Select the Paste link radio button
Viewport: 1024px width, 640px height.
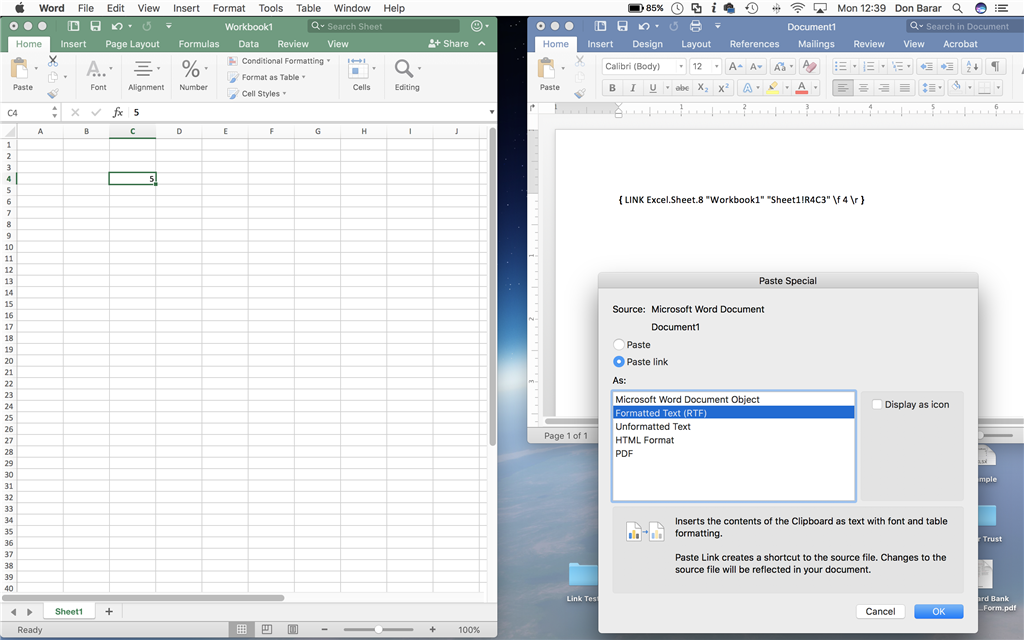(x=618, y=361)
